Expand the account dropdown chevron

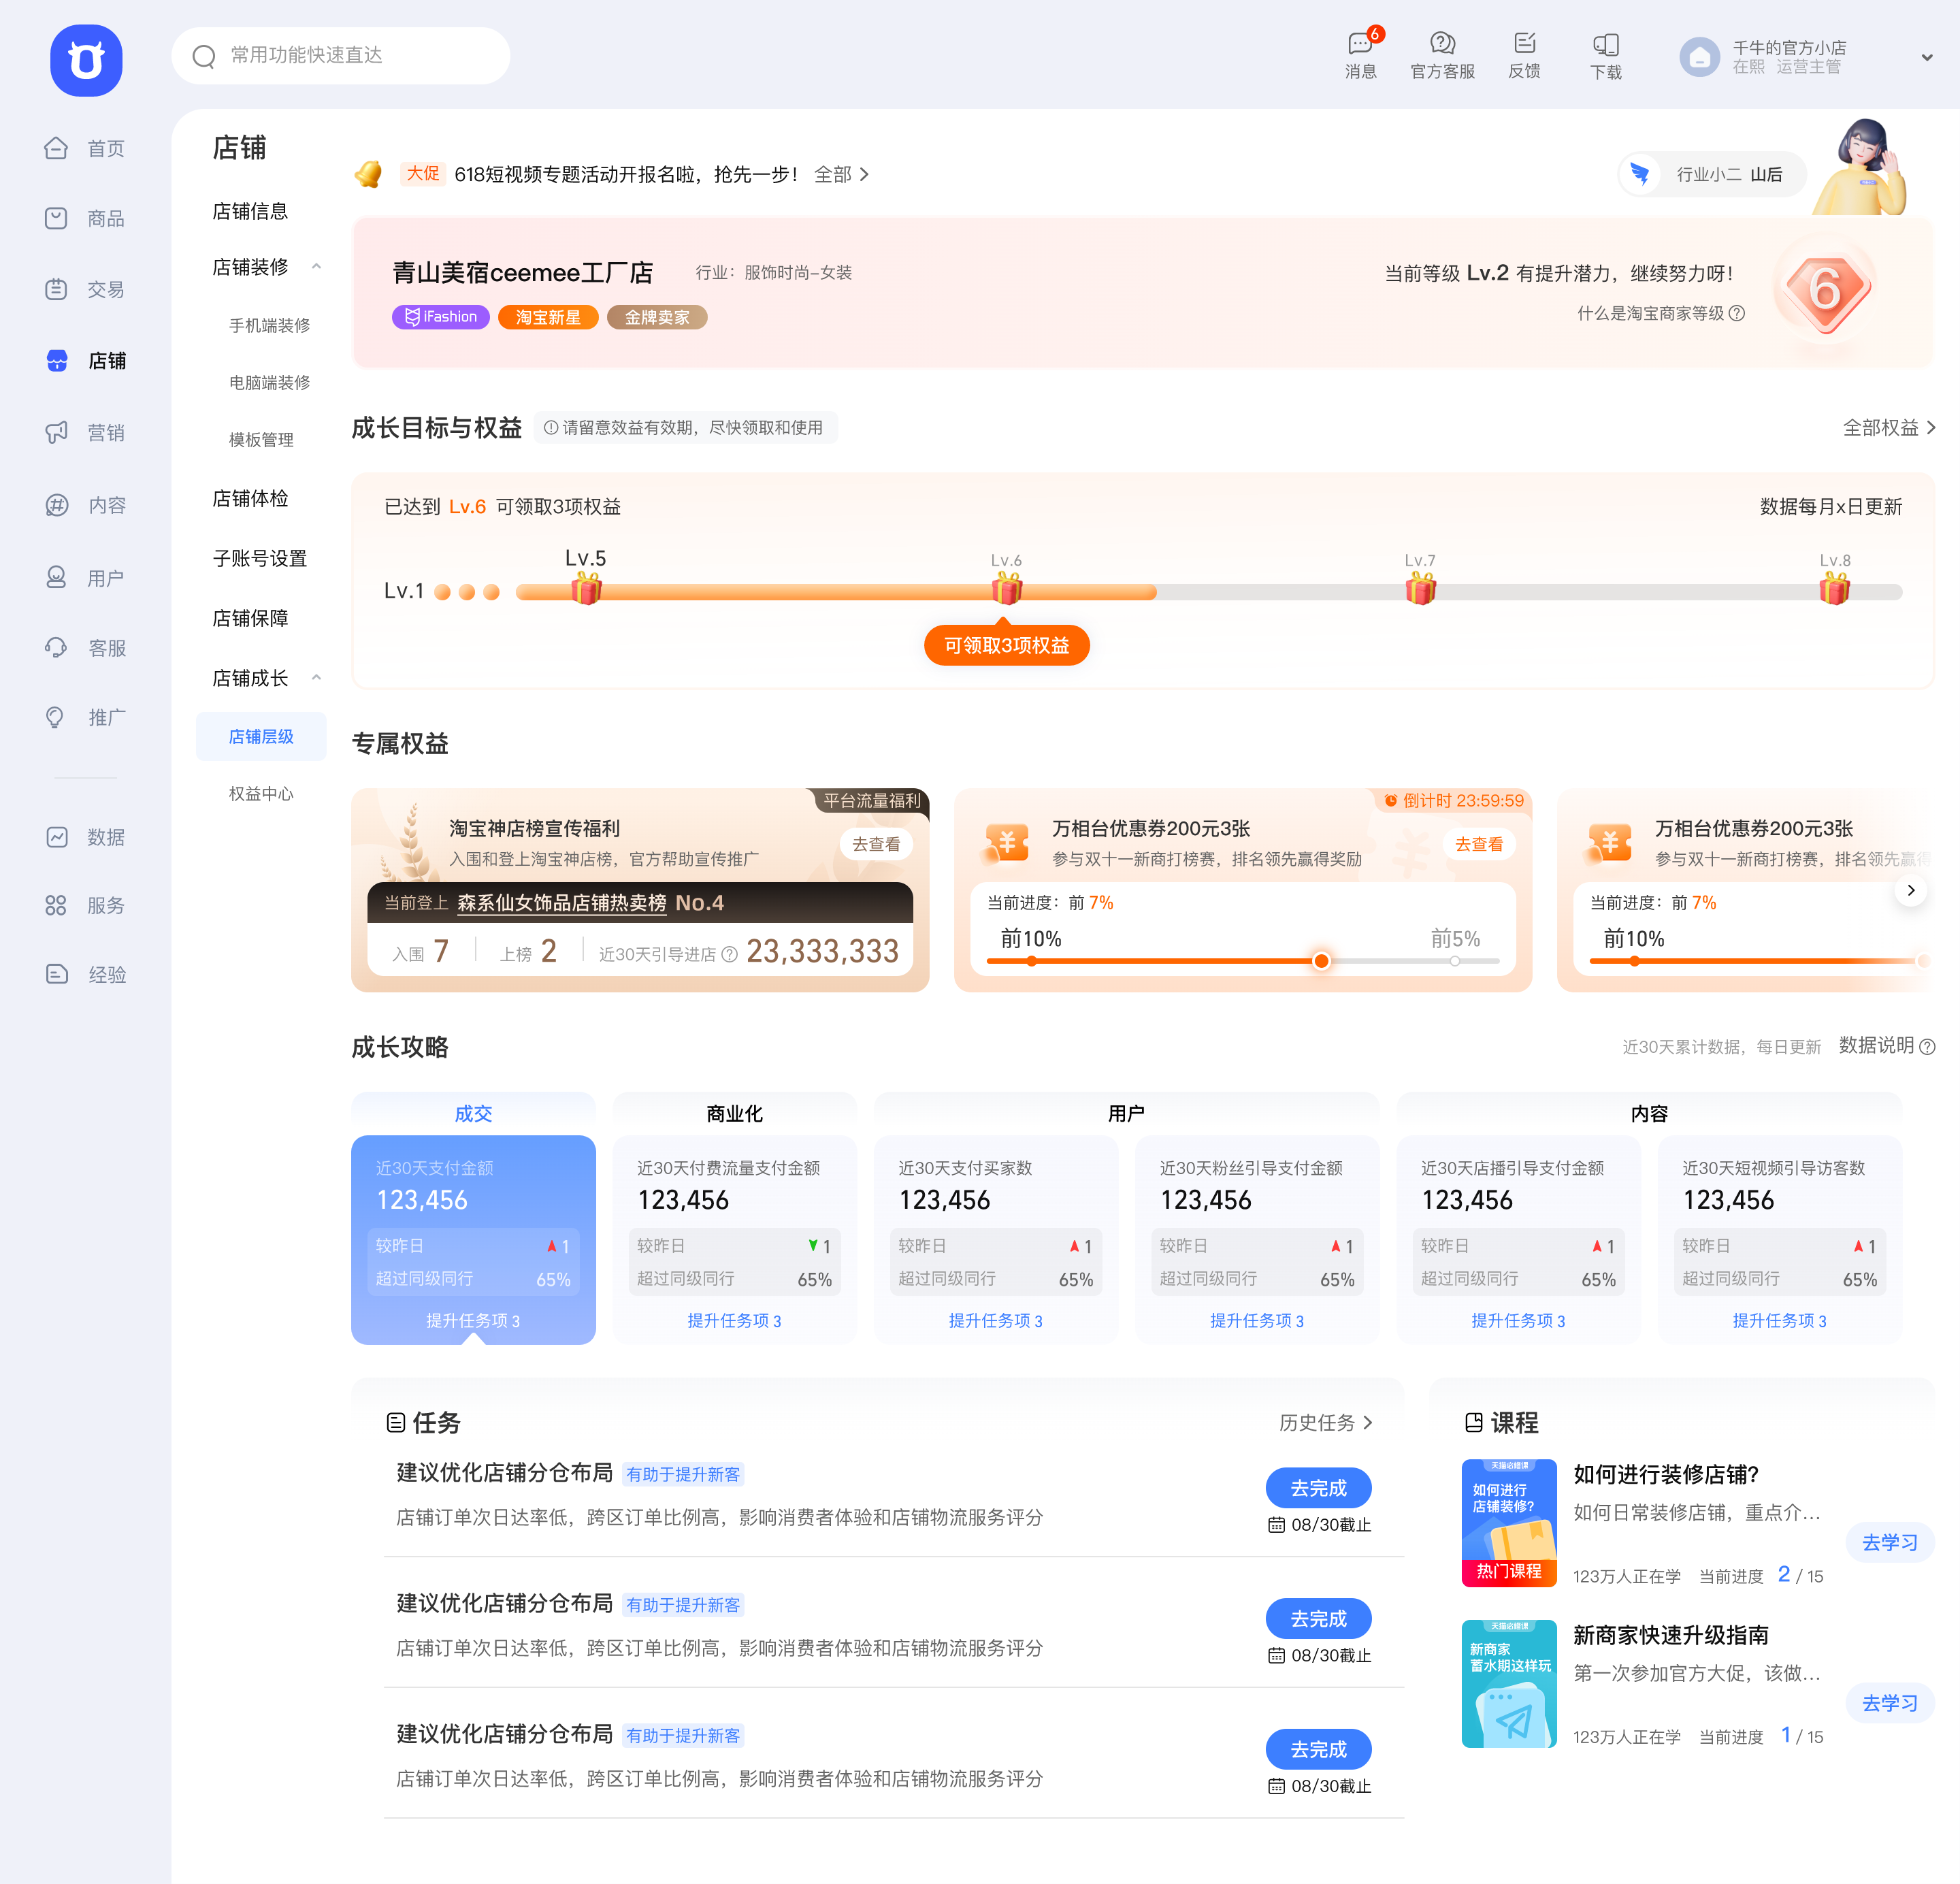point(1927,57)
